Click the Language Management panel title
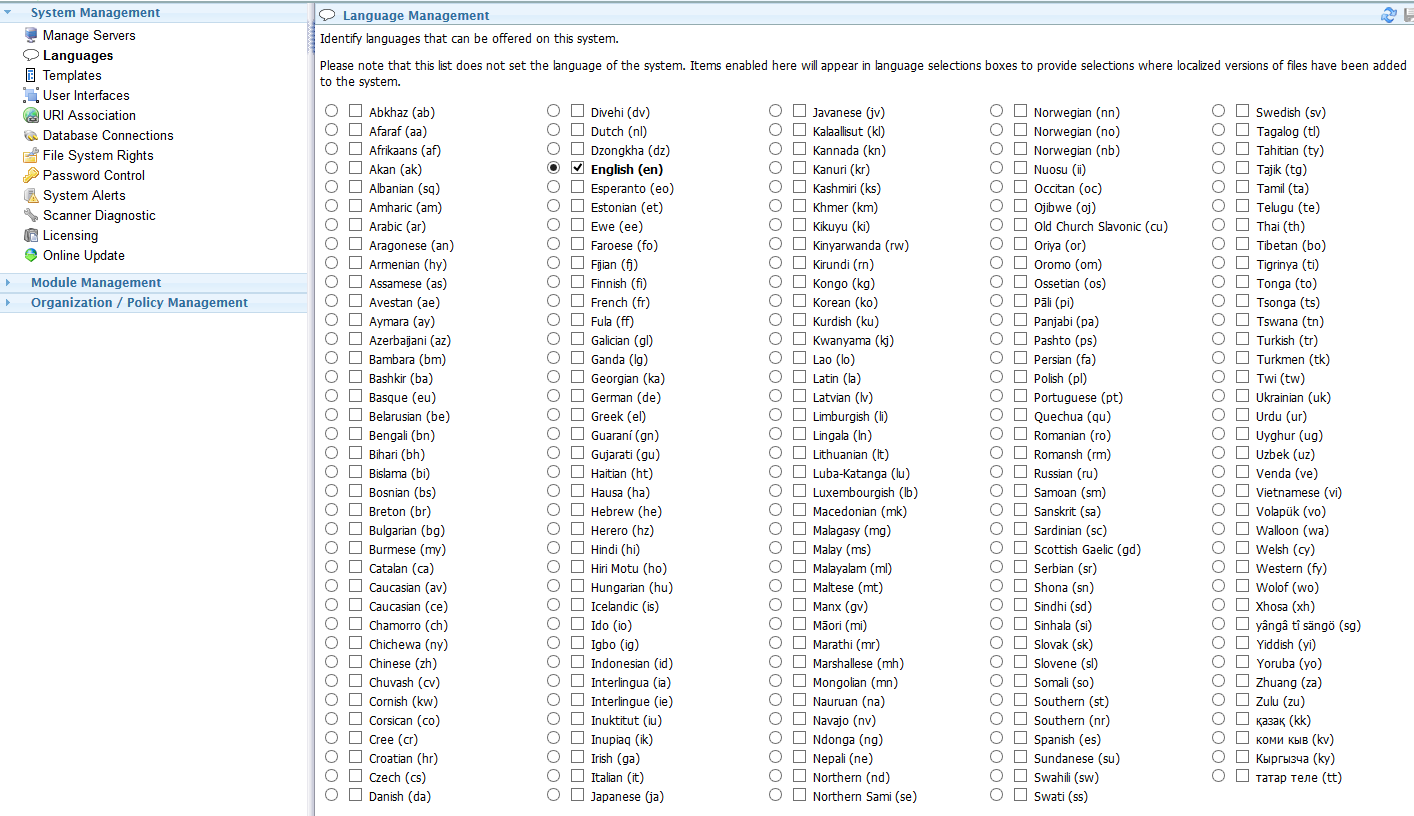Image resolution: width=1414 pixels, height=816 pixels. [x=416, y=15]
